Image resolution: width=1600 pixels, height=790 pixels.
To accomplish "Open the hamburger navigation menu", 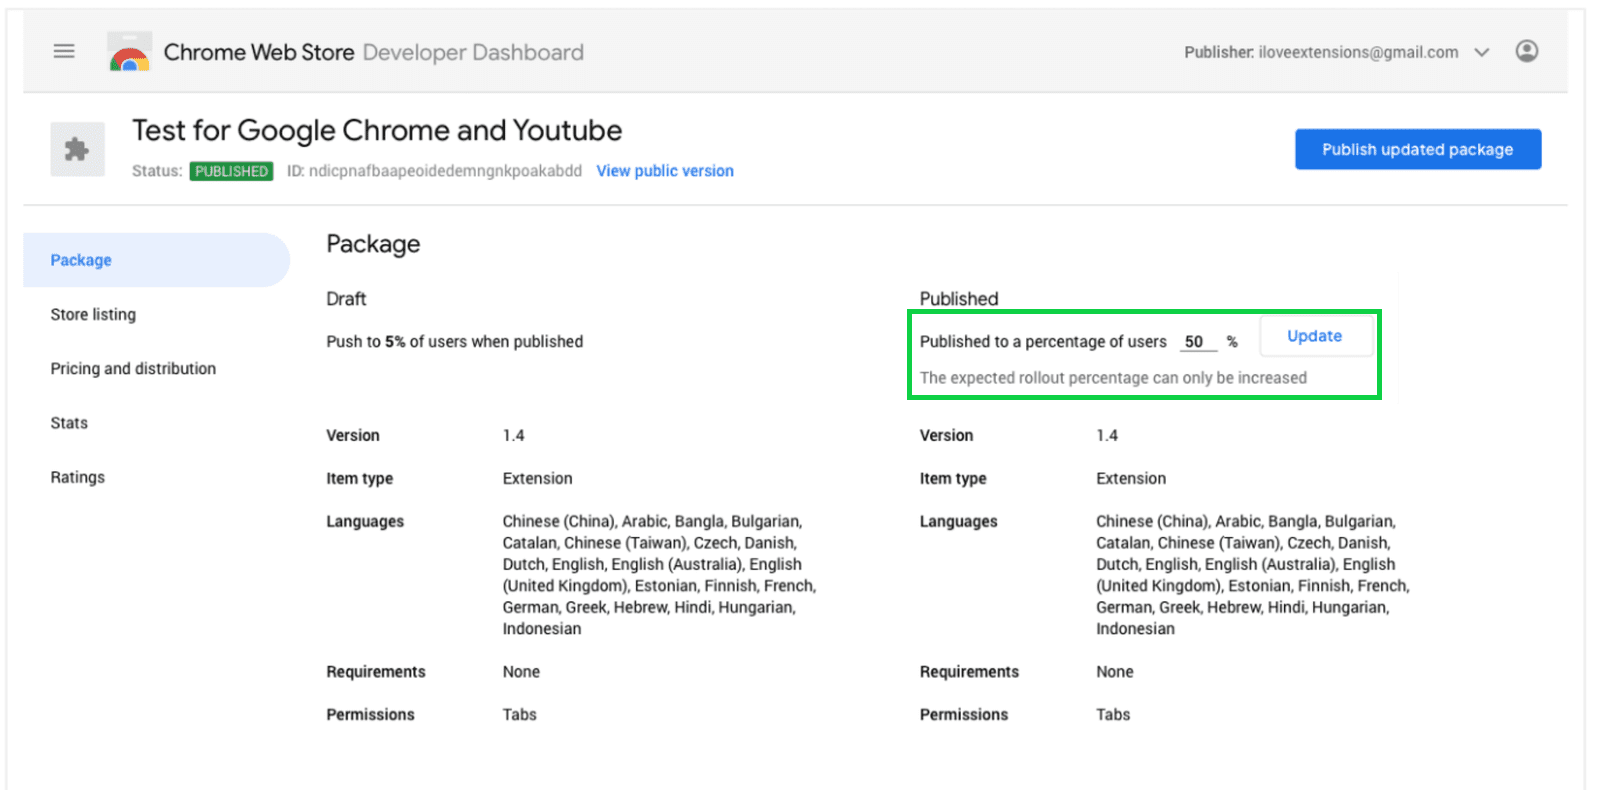I will (64, 51).
